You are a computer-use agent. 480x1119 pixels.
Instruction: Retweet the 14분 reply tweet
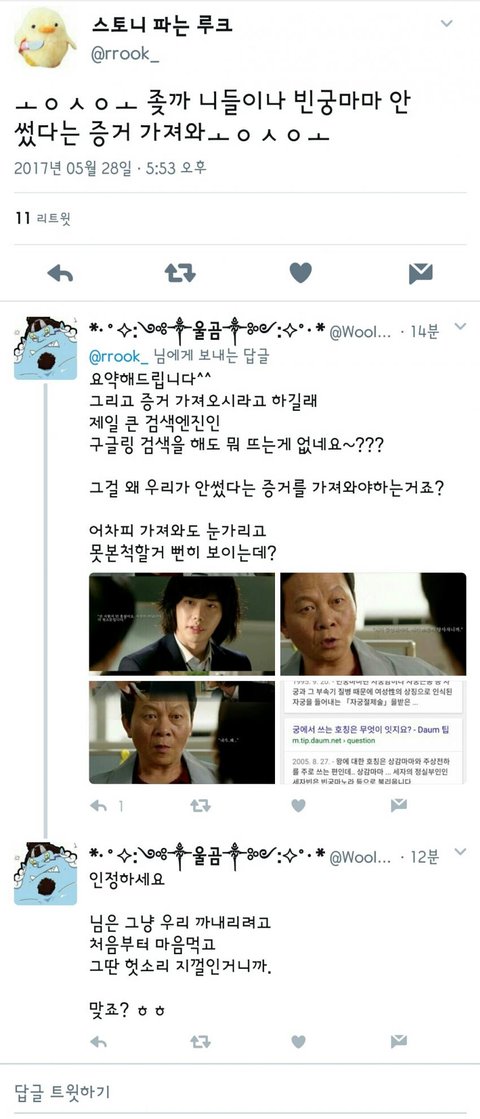[x=200, y=805]
